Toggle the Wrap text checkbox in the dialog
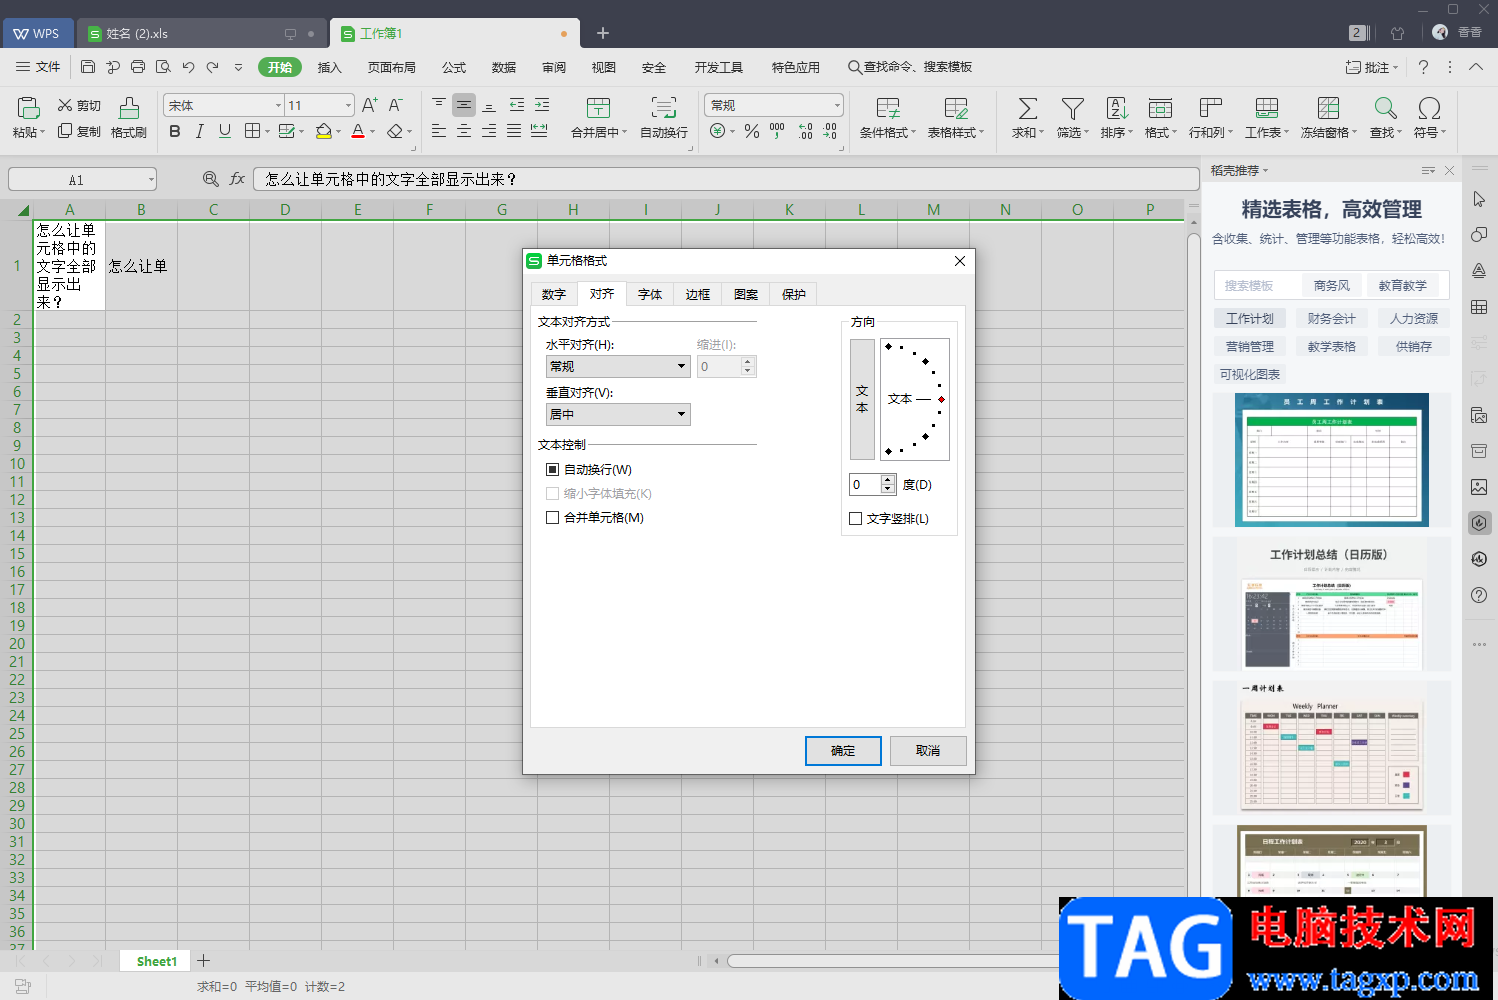This screenshot has width=1498, height=1000. [552, 469]
